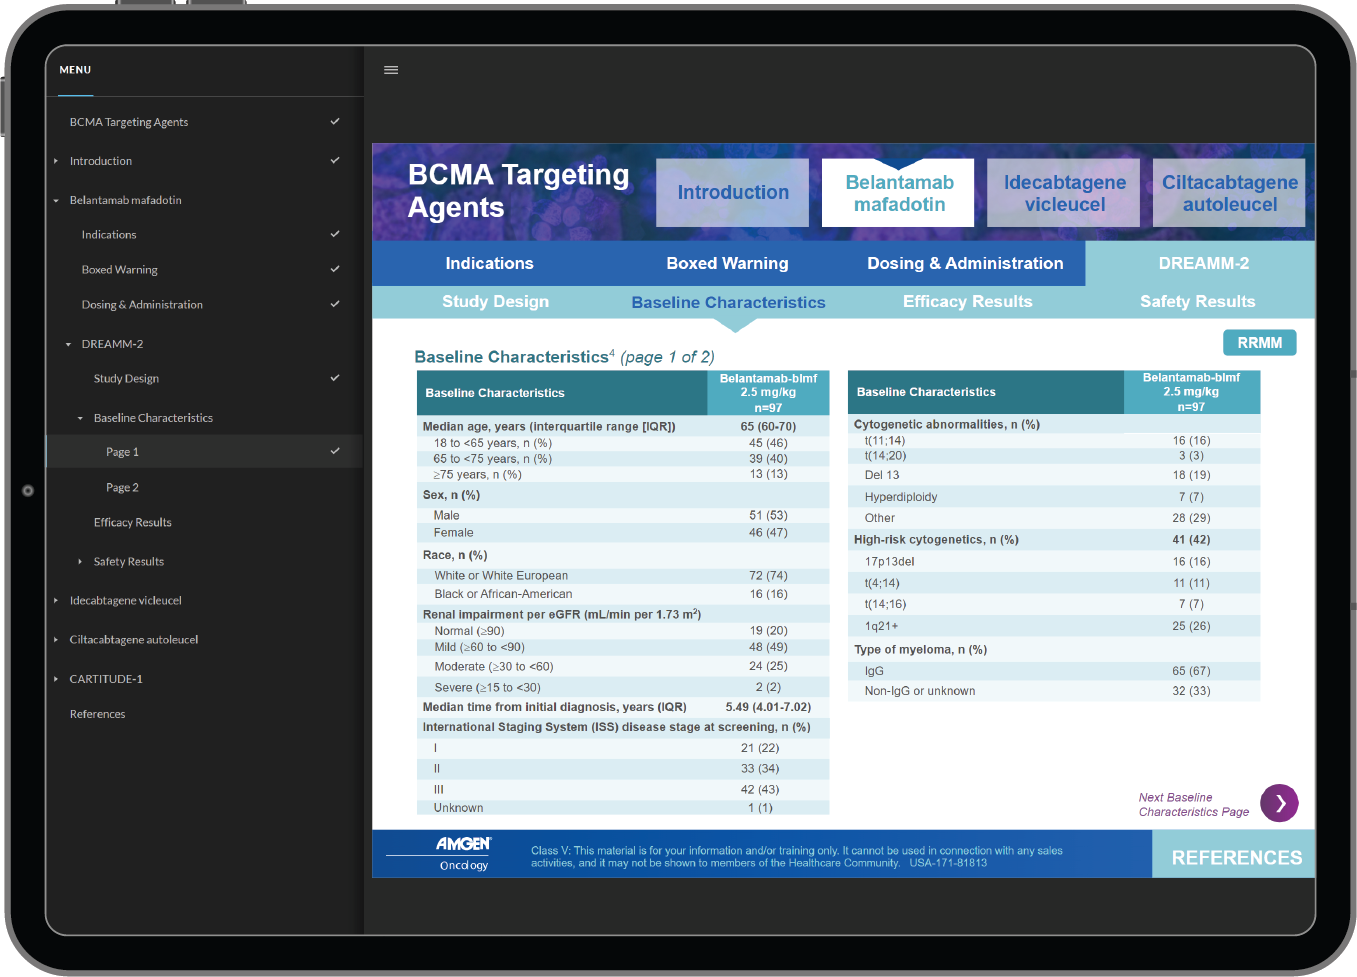Open the Boxed Warning sub-tab

click(727, 263)
